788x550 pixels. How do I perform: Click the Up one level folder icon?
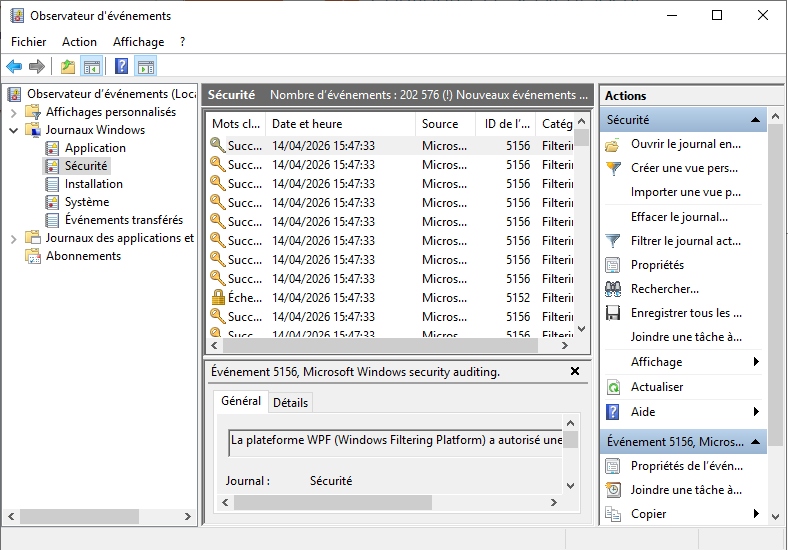(68, 66)
